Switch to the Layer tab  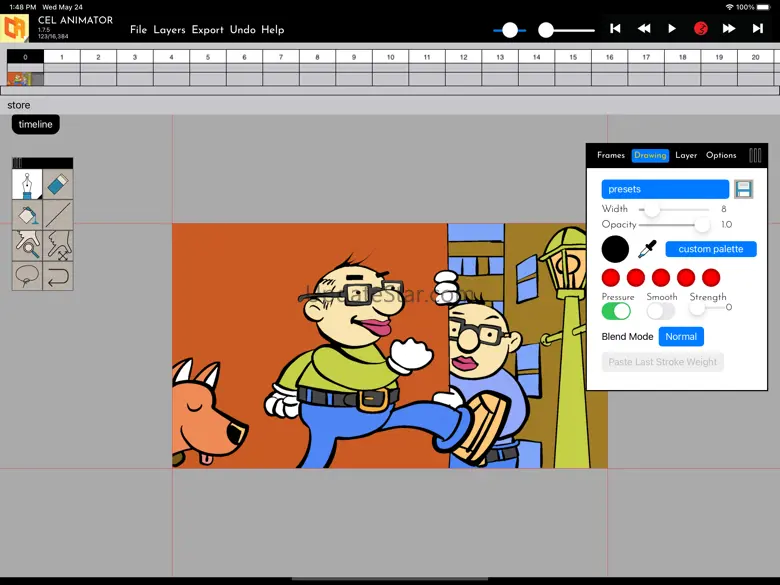pos(686,155)
